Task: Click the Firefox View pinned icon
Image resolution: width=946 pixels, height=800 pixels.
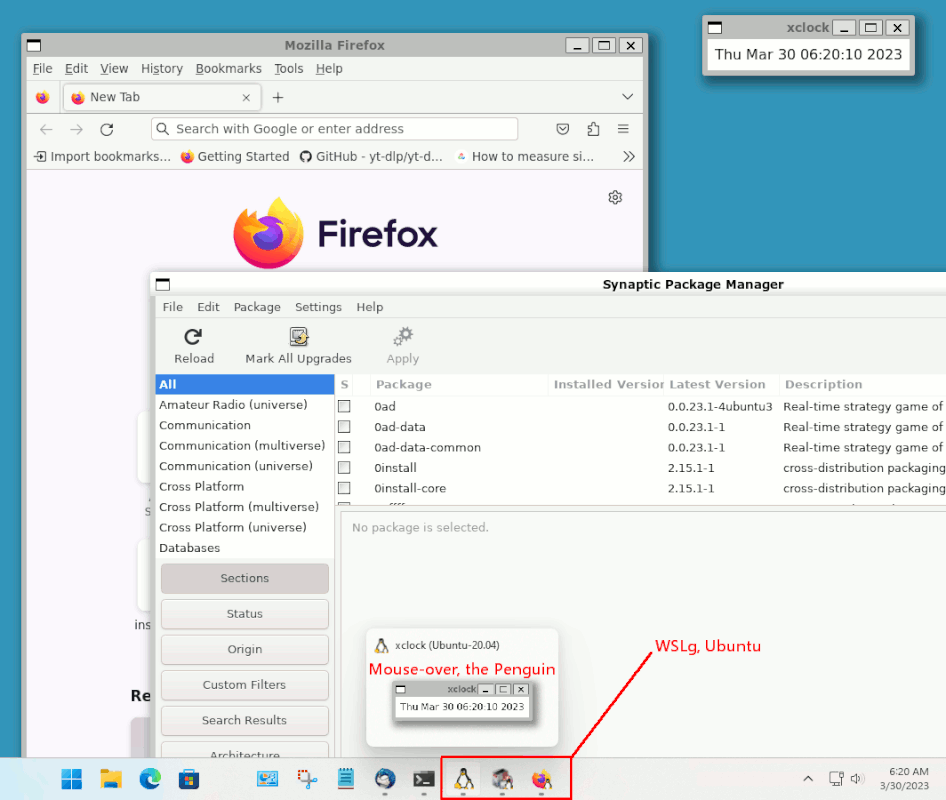Action: coord(42,97)
